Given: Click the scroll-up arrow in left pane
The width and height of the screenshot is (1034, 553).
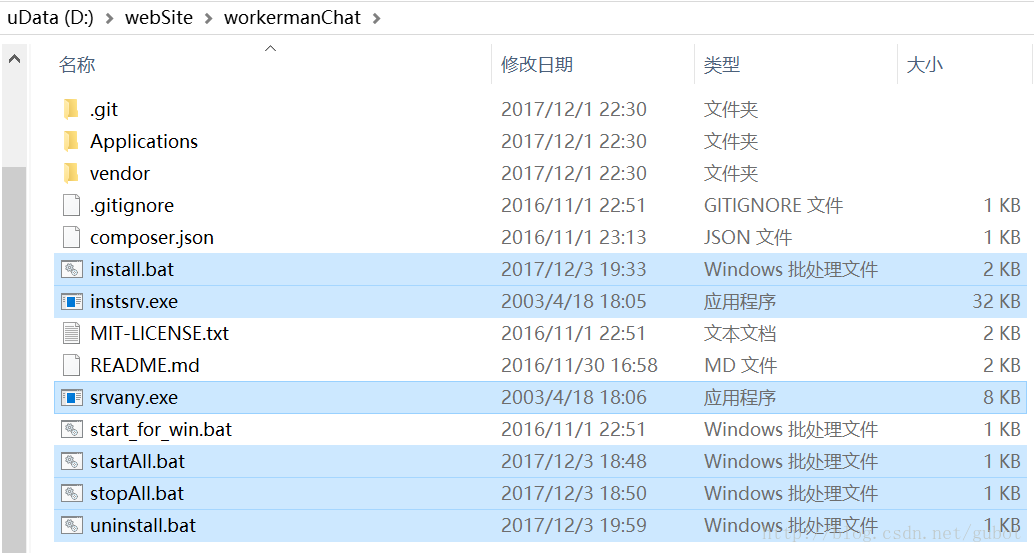Looking at the screenshot, I should [15, 59].
